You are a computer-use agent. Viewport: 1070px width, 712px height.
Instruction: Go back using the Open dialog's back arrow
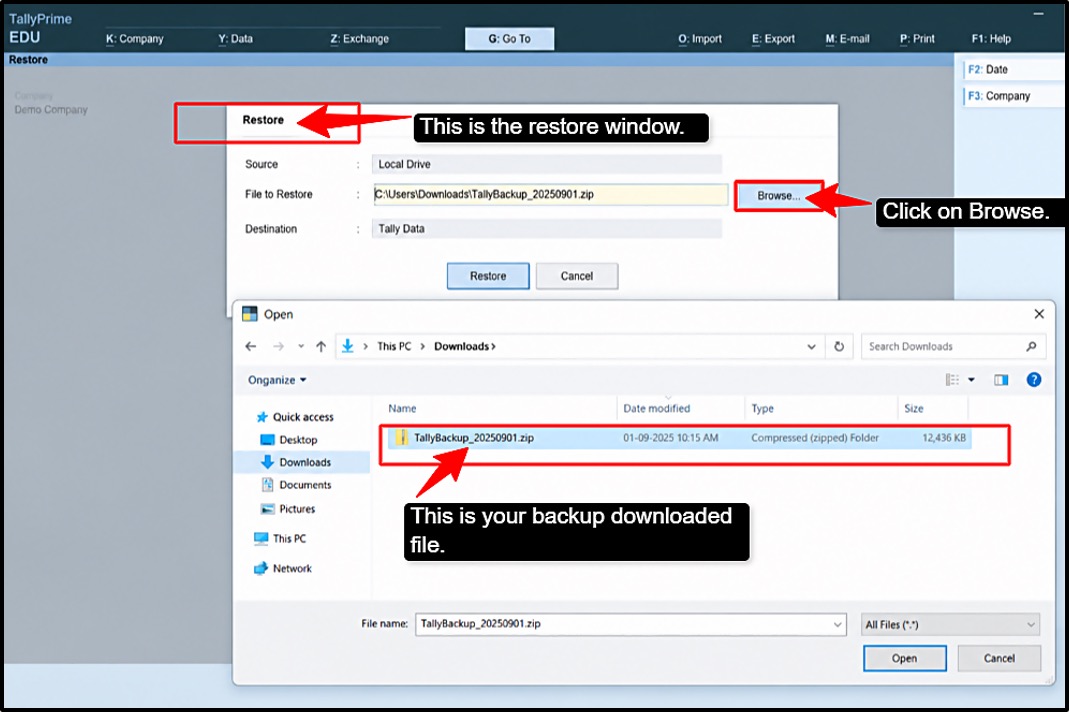click(250, 347)
